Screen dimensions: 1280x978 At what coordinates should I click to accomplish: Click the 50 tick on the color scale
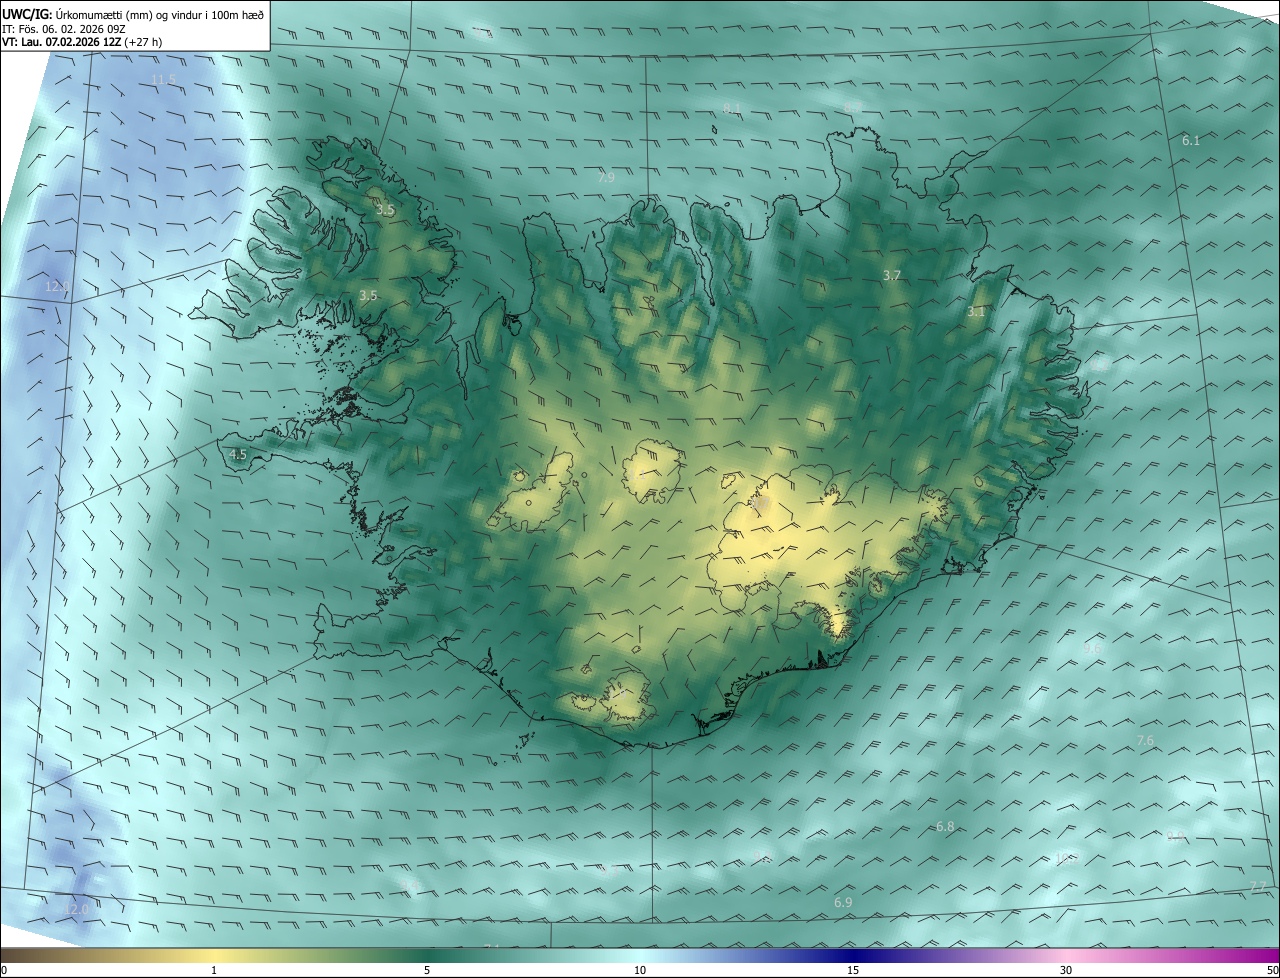click(x=1272, y=970)
